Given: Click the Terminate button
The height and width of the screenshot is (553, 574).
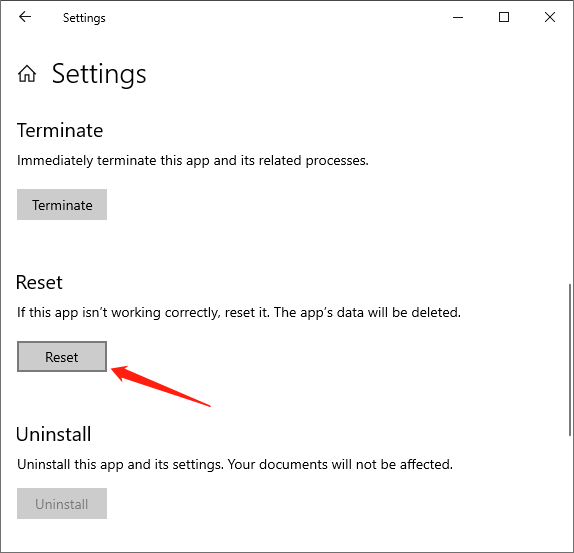Looking at the screenshot, I should tap(62, 205).
